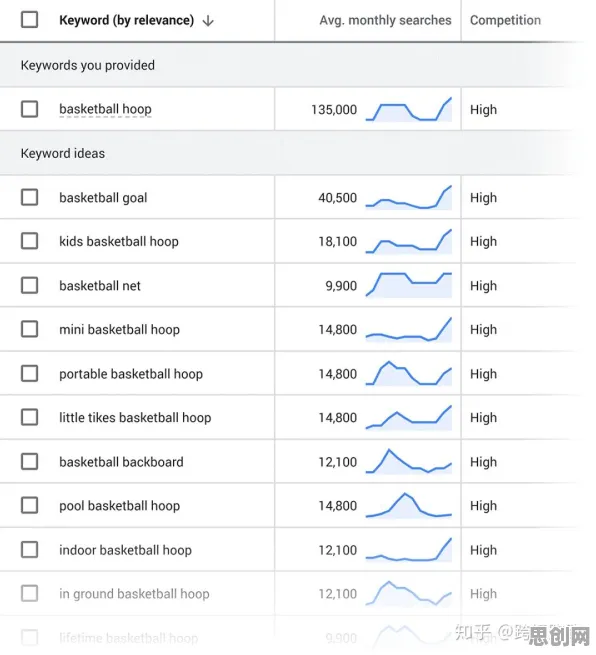Toggle the sort arrow beside Keyword (by relevance)

point(208,20)
